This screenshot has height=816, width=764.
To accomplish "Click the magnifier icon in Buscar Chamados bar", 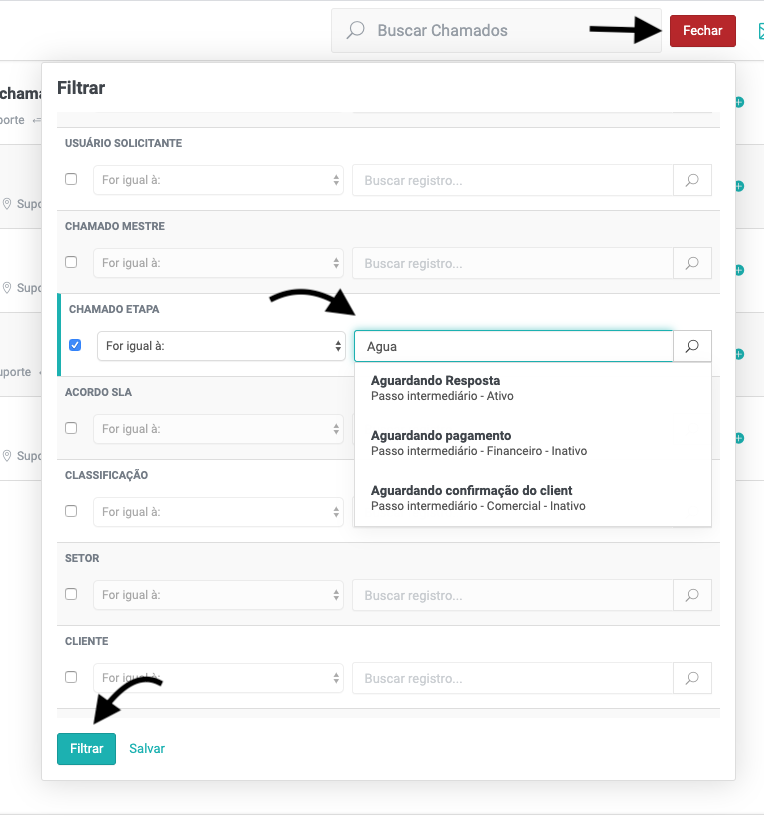I will 355,31.
